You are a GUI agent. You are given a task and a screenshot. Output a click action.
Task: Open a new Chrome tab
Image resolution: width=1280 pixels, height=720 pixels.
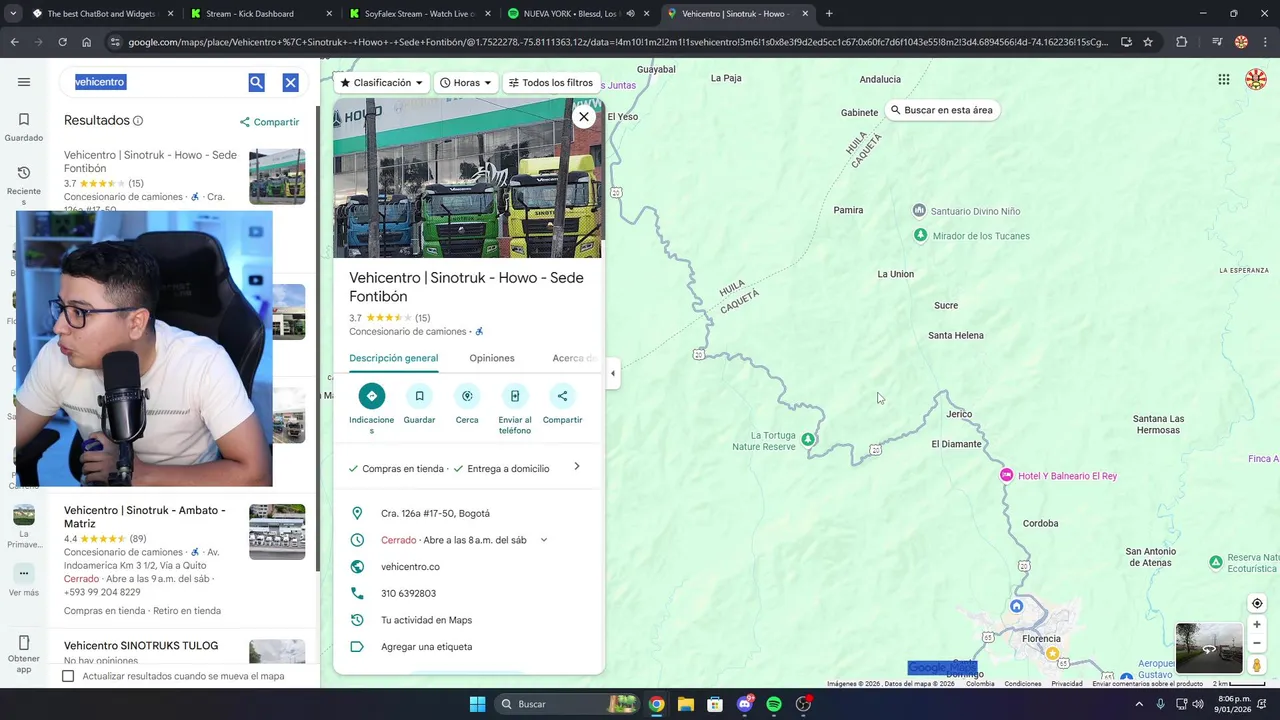829,14
